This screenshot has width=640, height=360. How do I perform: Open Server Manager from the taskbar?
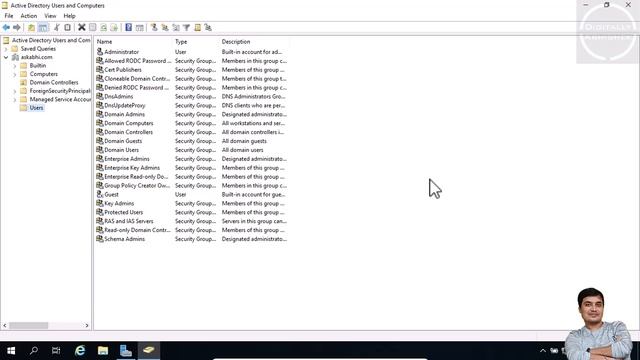(x=126, y=350)
